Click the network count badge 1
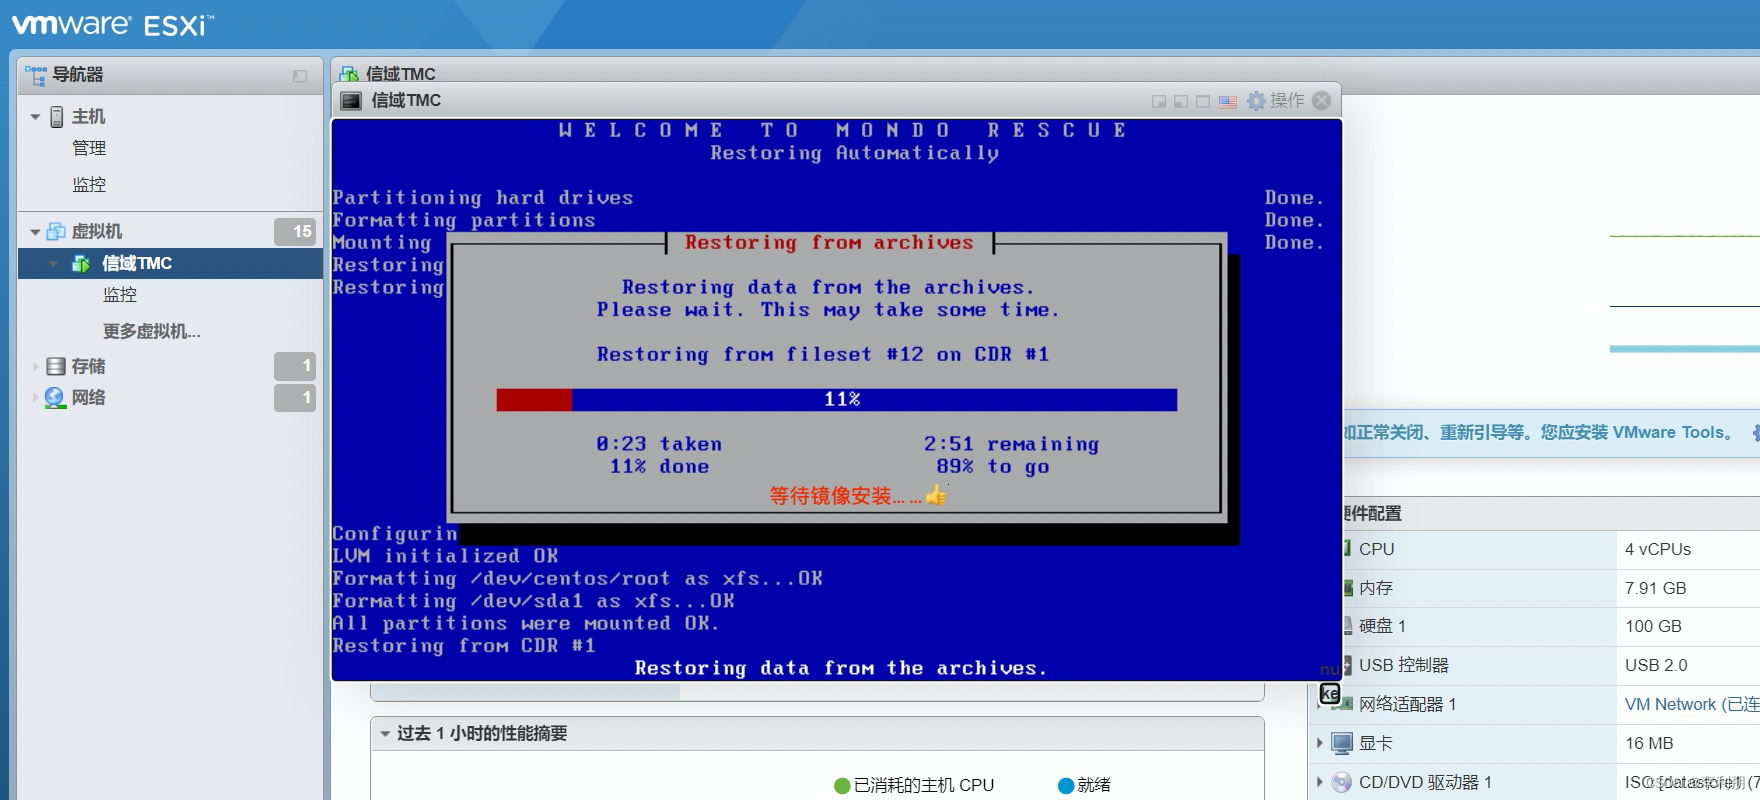The width and height of the screenshot is (1760, 800). 295,397
